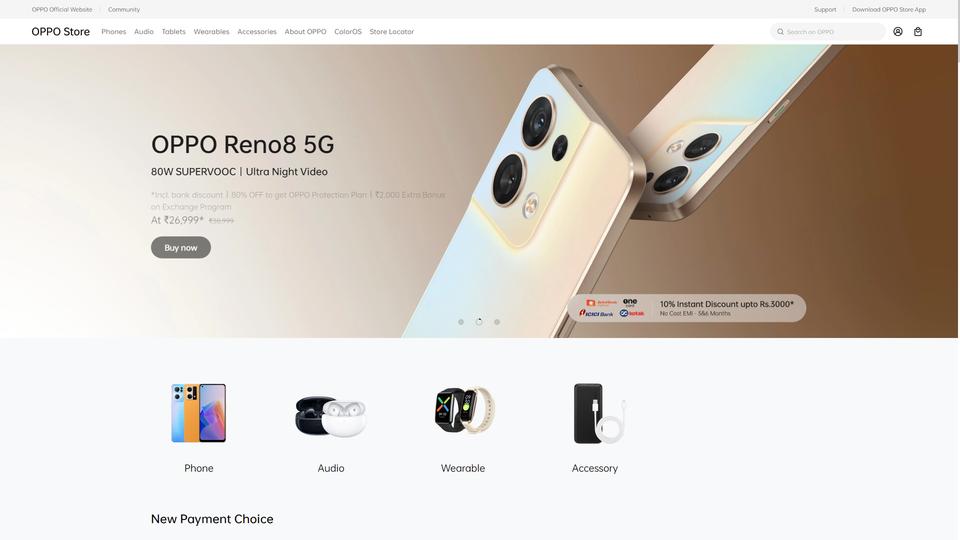This screenshot has width=960, height=540.
Task: Click the Search on OPPO field
Action: [828, 32]
